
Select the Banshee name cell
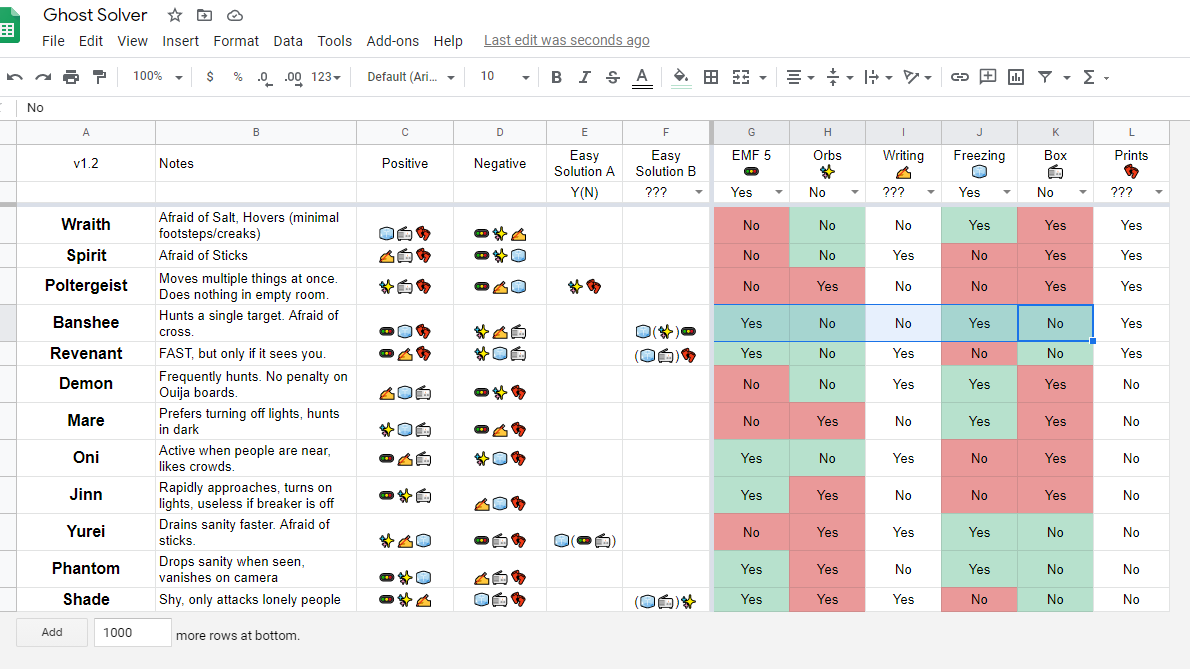pyautogui.click(x=86, y=322)
